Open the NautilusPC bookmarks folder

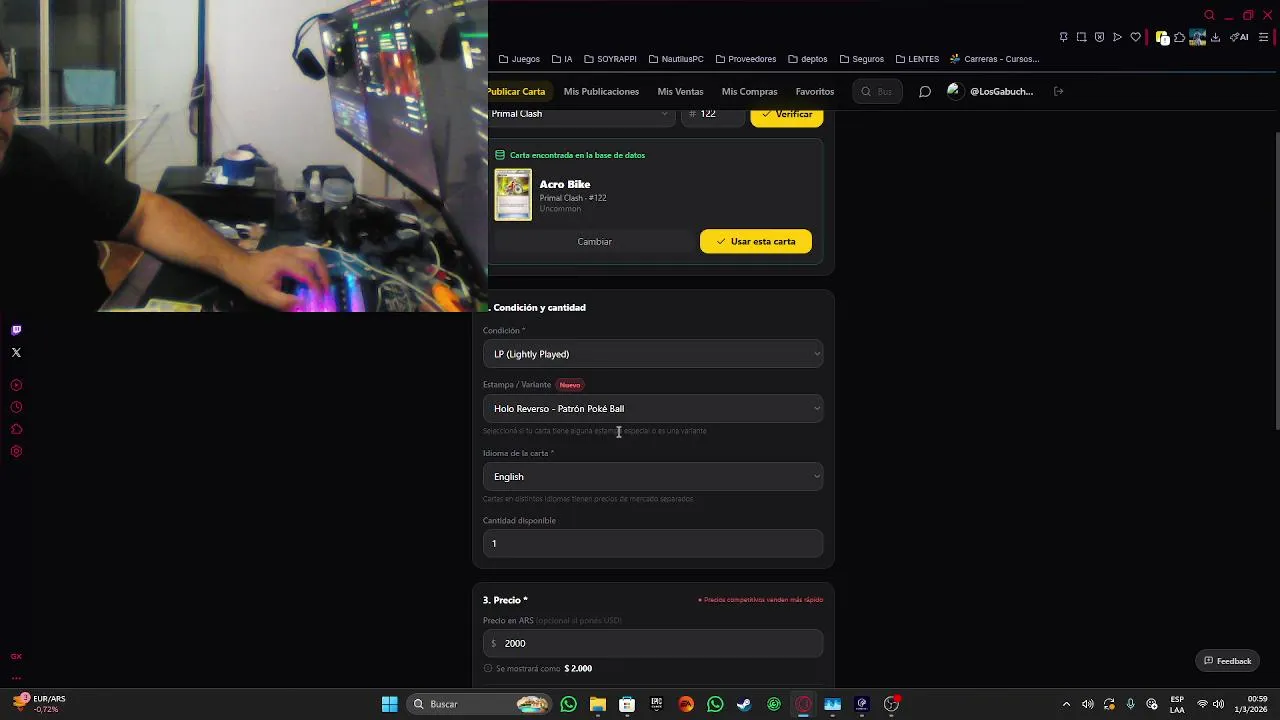click(x=676, y=59)
